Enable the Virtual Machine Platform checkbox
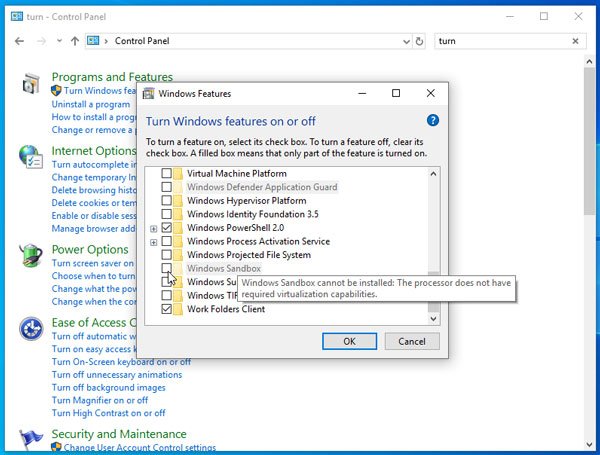Image resolution: width=600 pixels, height=455 pixels. (x=166, y=173)
